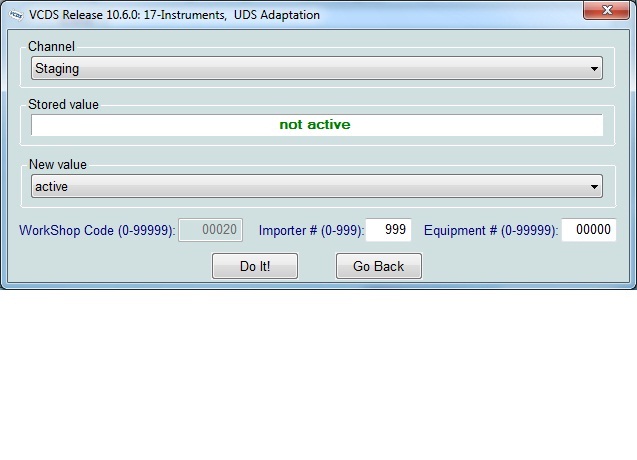Select the Staging text in Channel box
This screenshot has height=460, width=637.
click(x=57, y=69)
